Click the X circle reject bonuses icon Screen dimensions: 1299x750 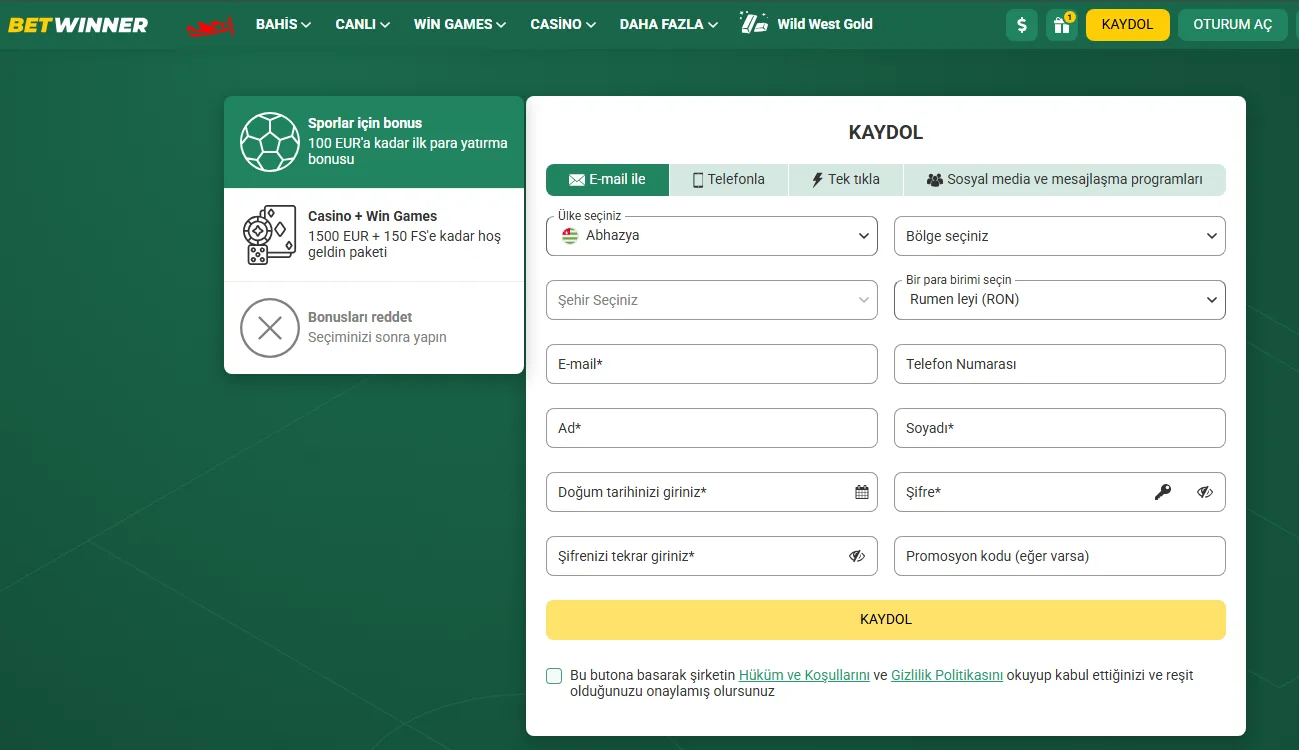point(270,328)
